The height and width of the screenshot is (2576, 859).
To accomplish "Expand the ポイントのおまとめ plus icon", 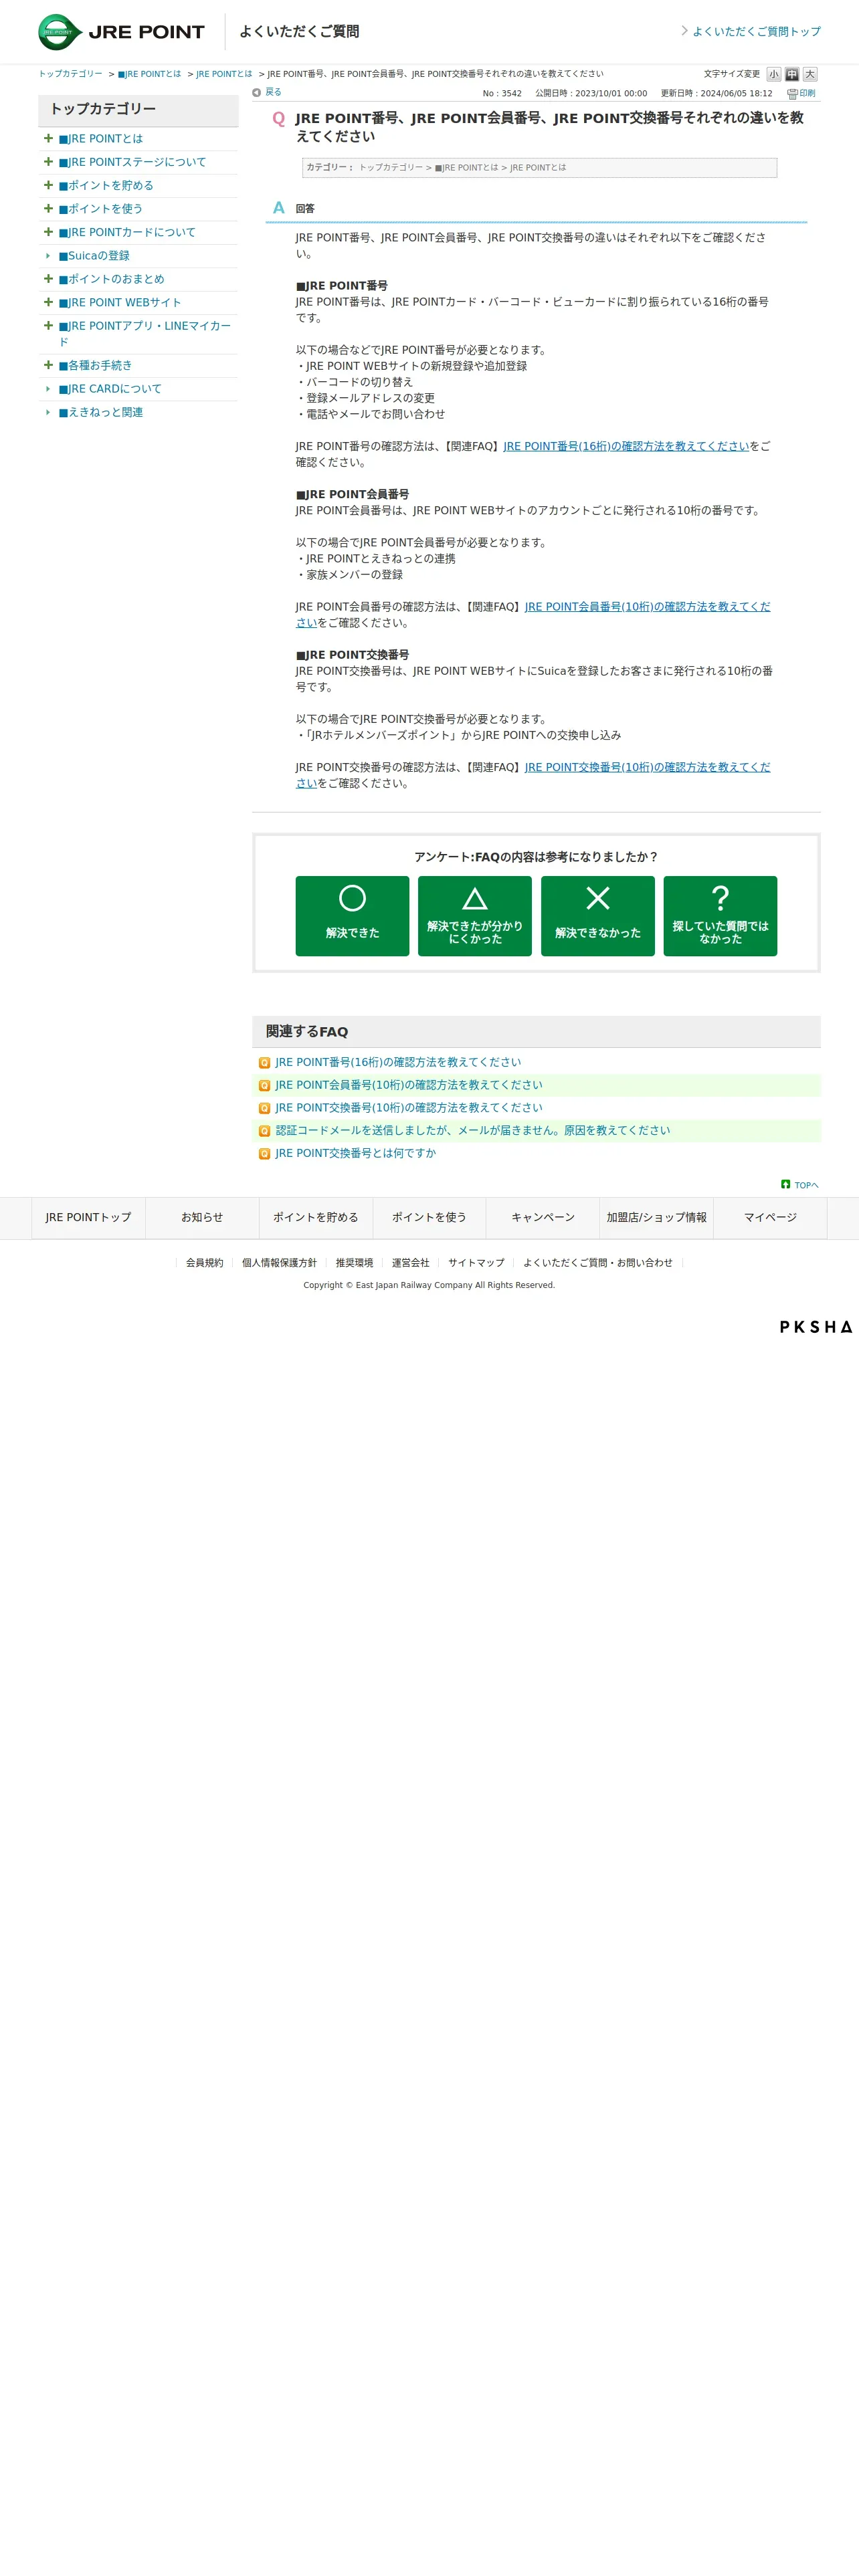I will tap(48, 278).
